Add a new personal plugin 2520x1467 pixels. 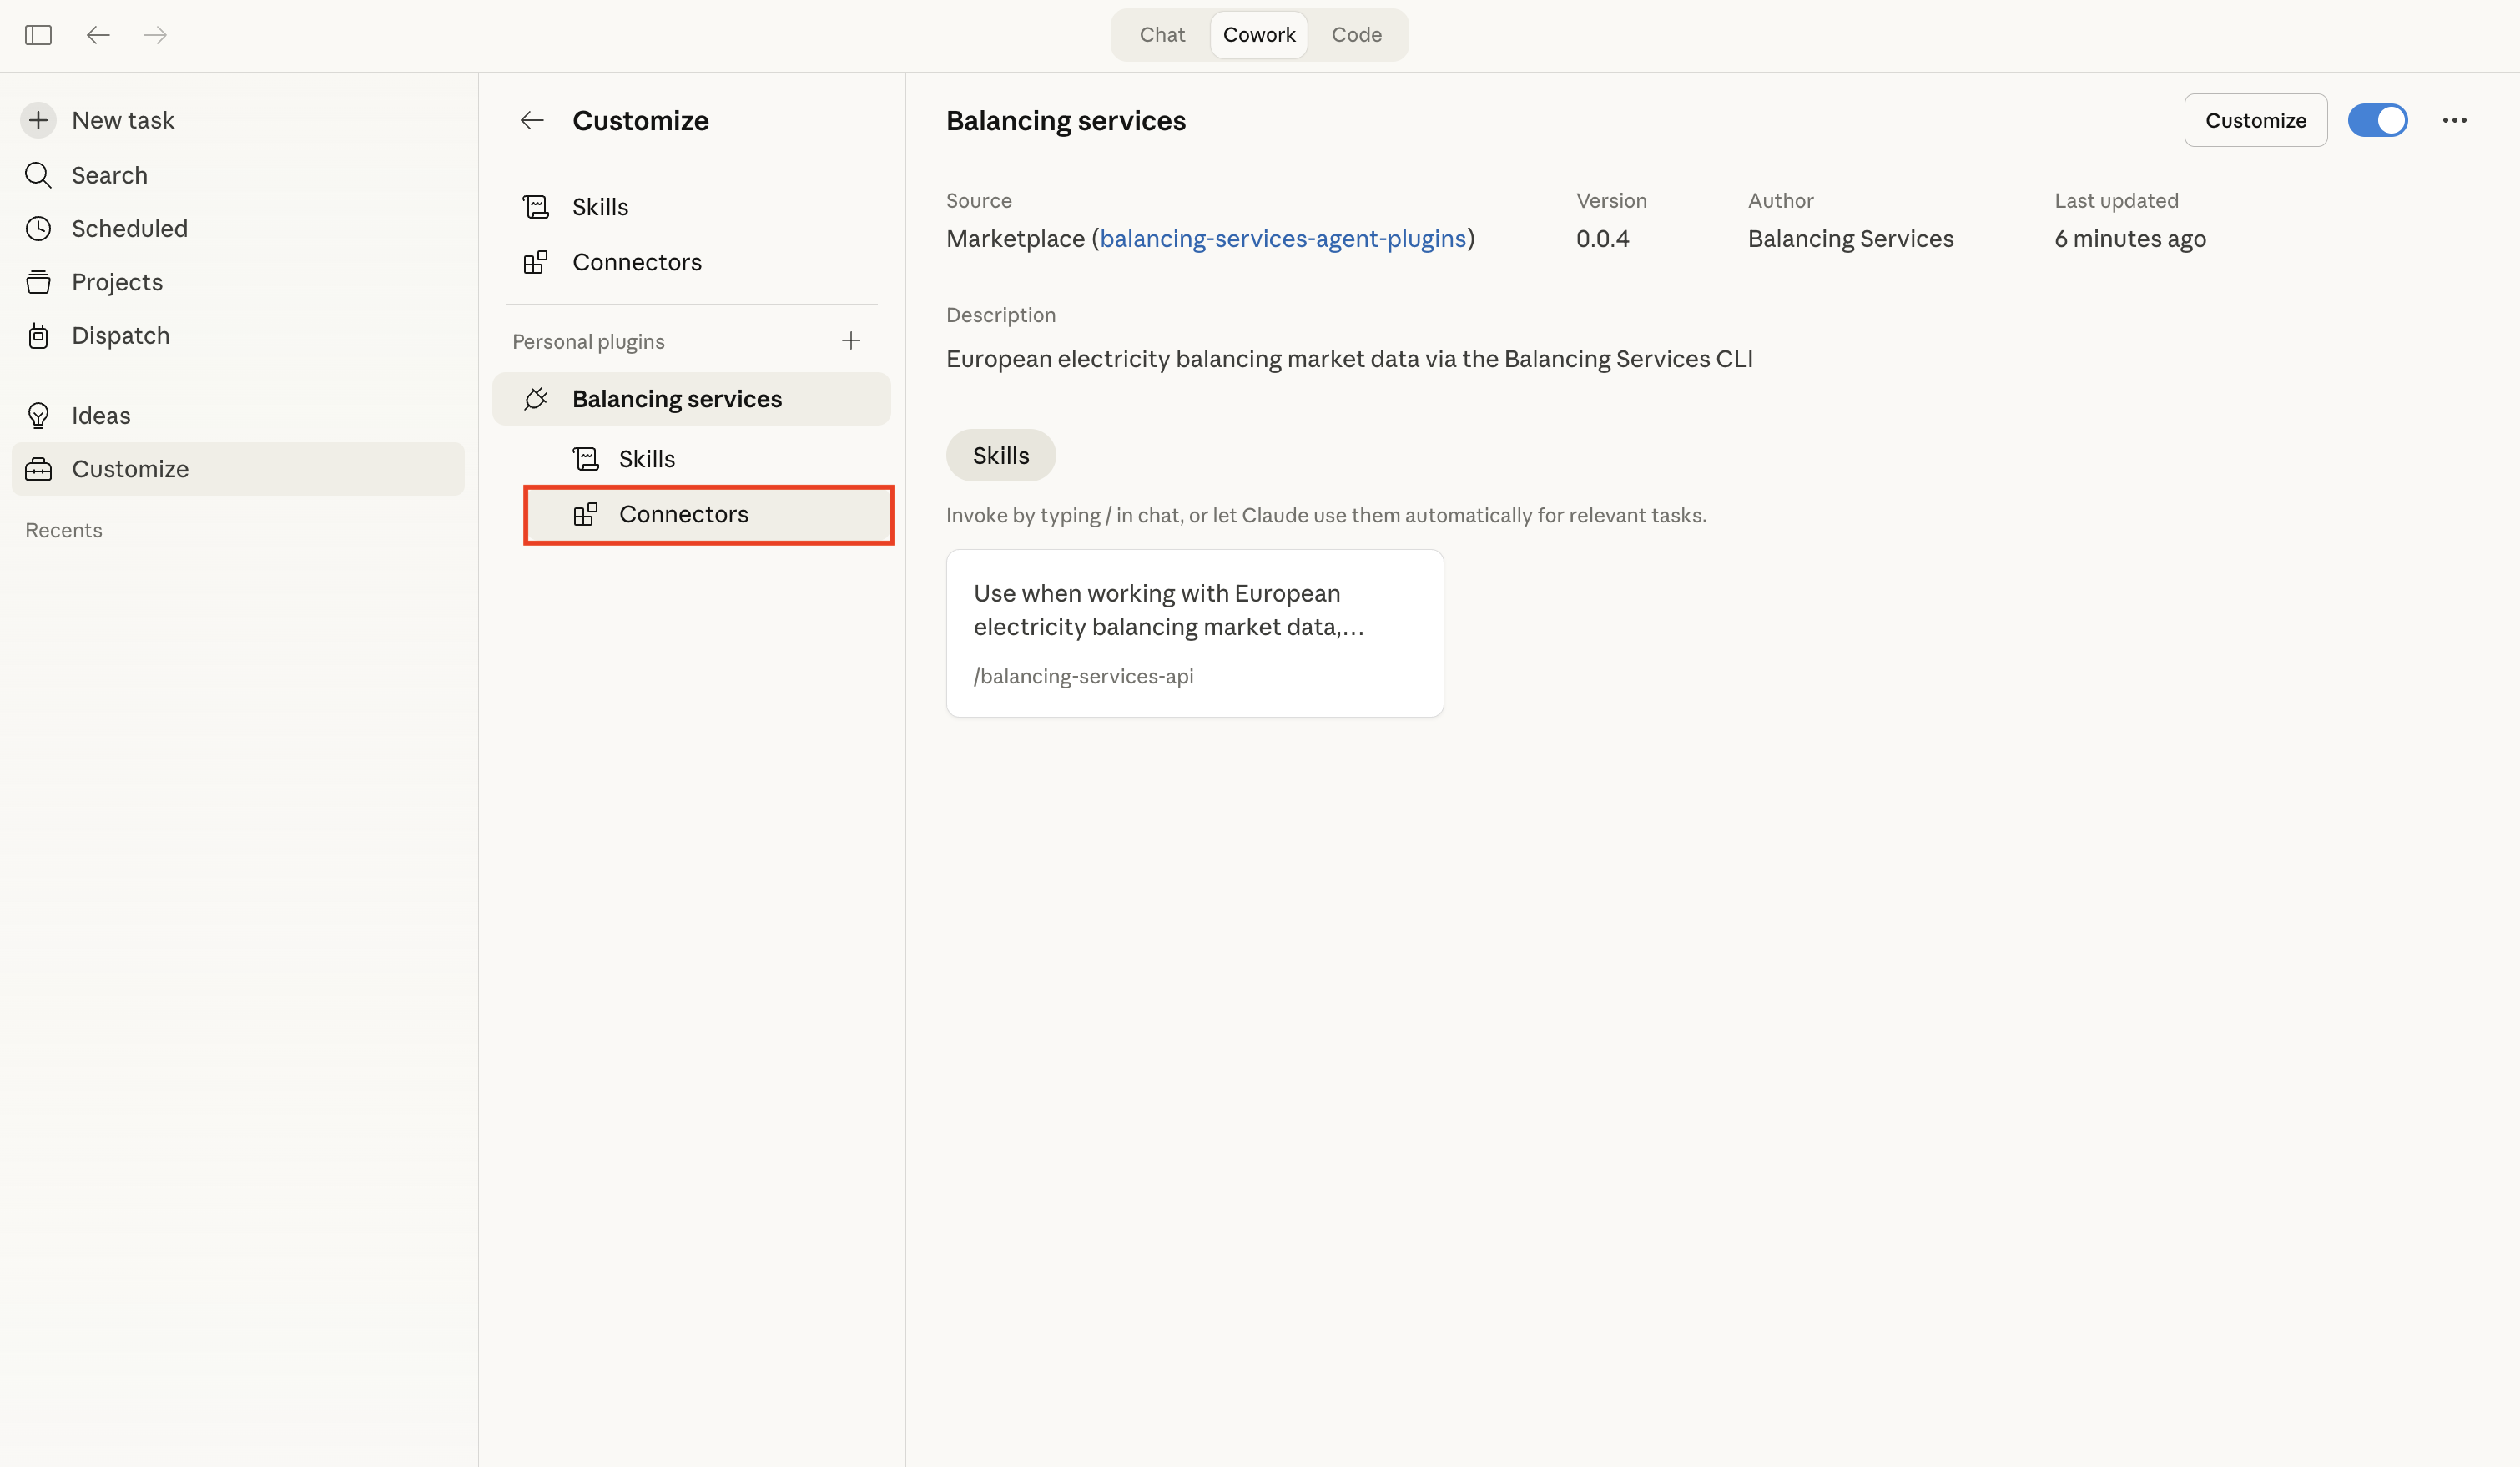click(850, 340)
